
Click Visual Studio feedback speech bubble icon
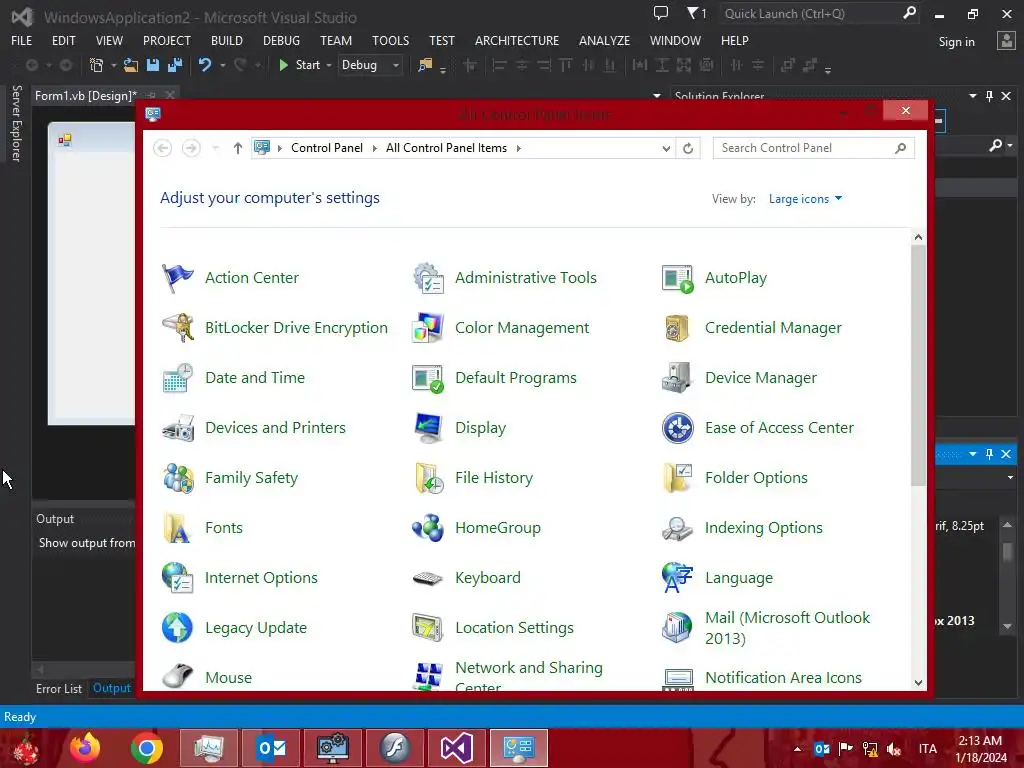pyautogui.click(x=661, y=13)
